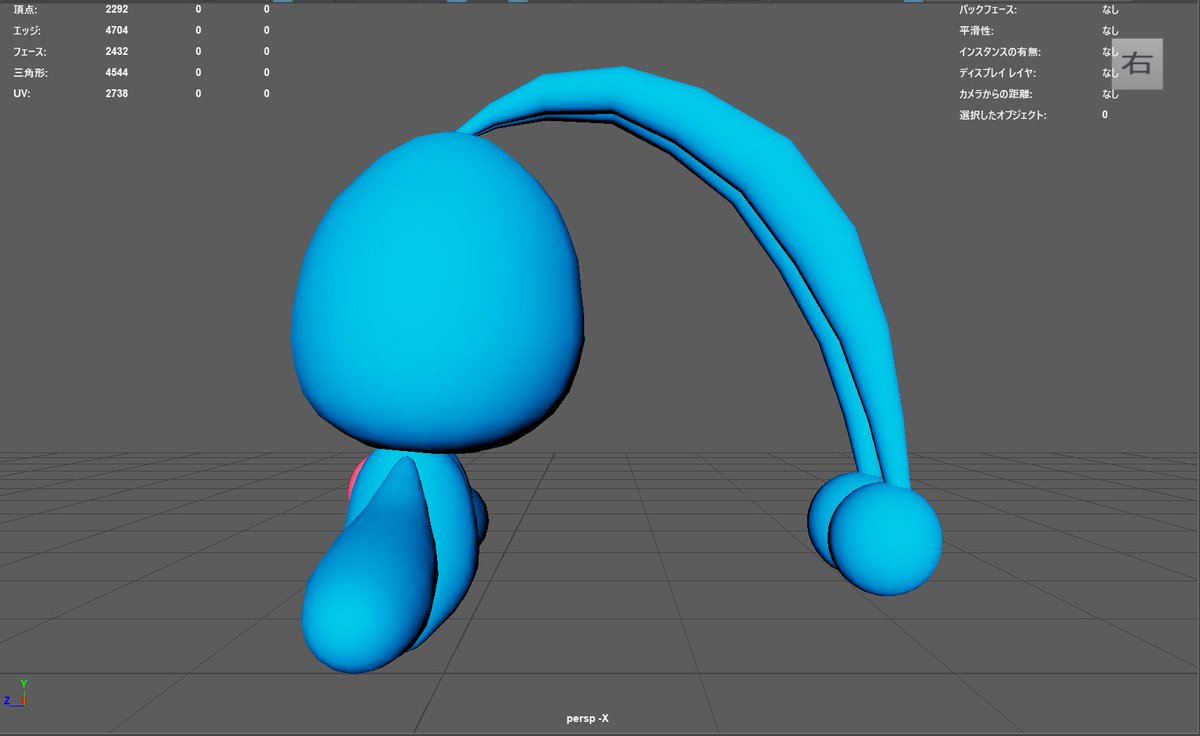Click the 0 value beside 選択したオブジェクト

coord(1105,115)
